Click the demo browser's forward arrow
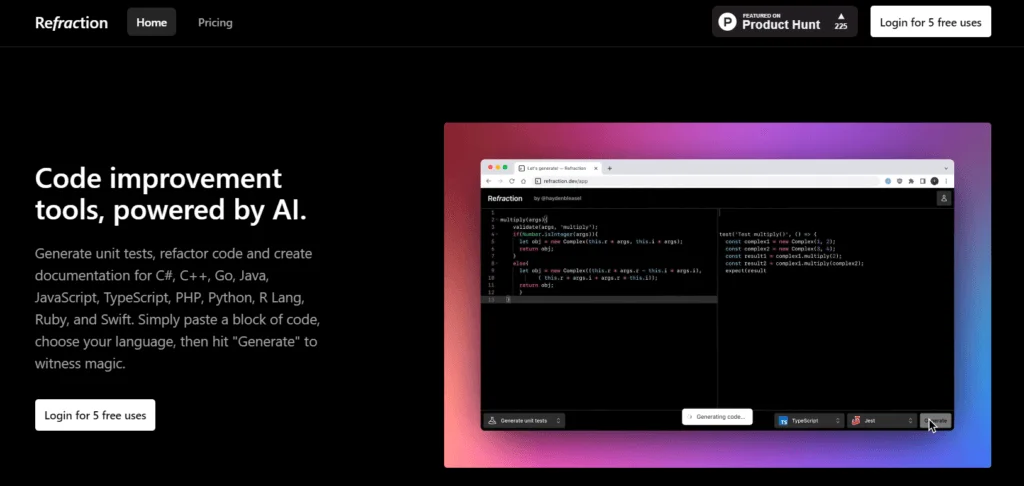The image size is (1024, 486). [500, 181]
